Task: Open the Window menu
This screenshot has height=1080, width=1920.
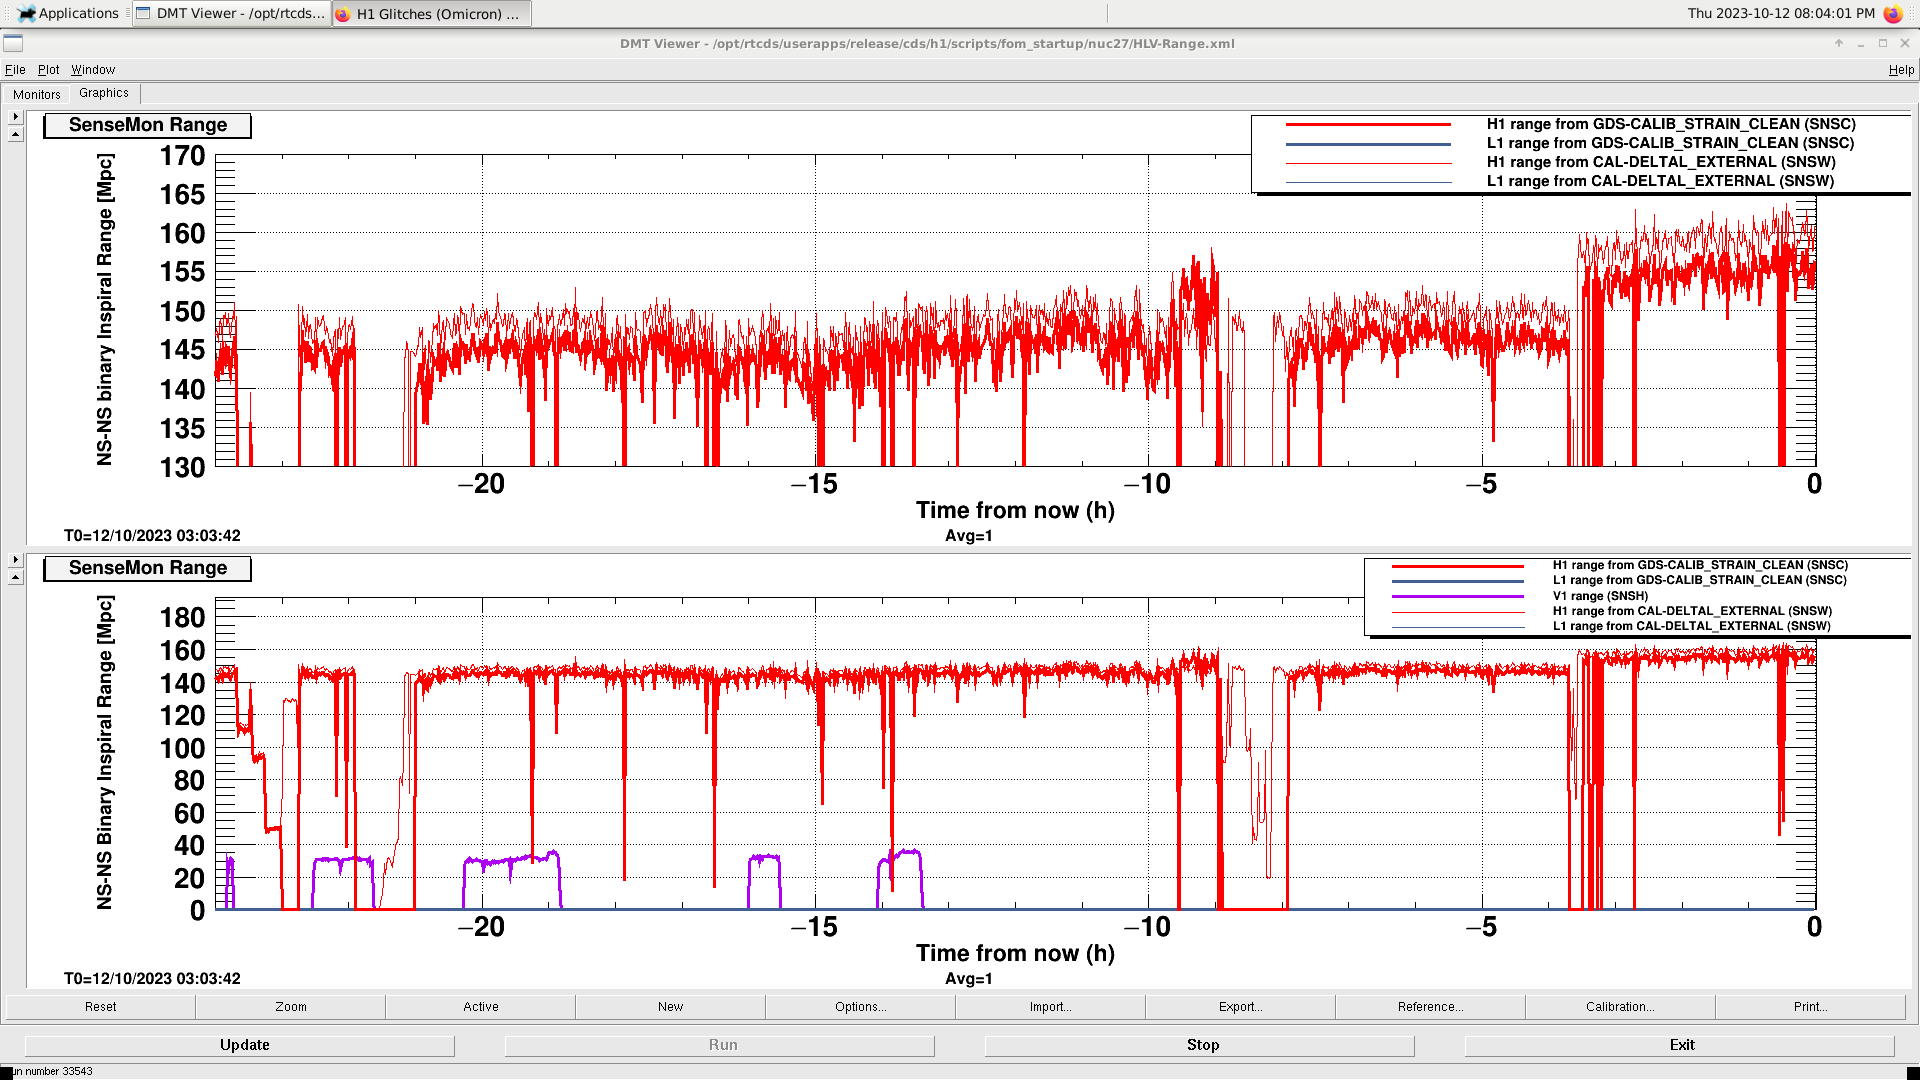Action: click(x=93, y=70)
